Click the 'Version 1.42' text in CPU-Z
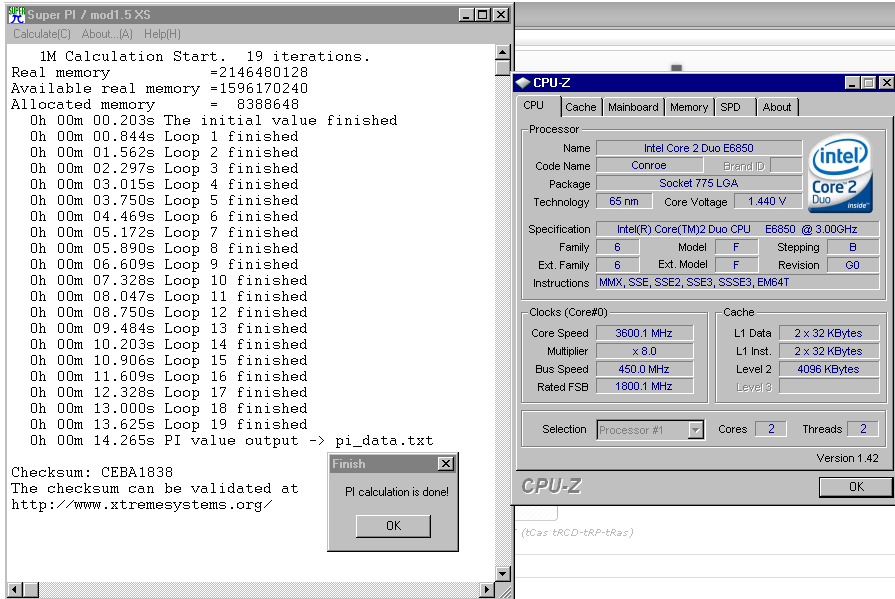Image resolution: width=895 pixels, height=599 pixels. coord(847,458)
